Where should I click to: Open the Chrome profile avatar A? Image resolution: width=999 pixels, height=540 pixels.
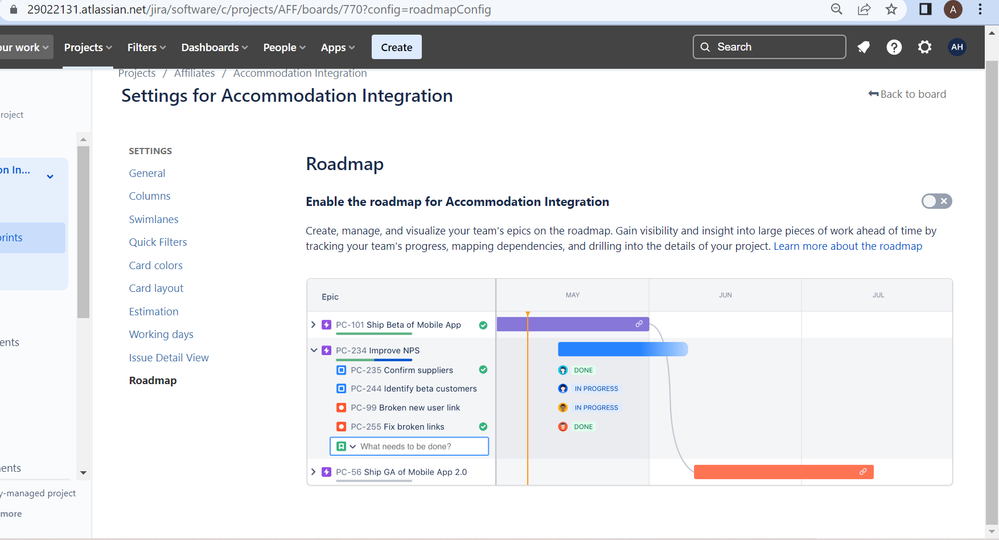953,9
